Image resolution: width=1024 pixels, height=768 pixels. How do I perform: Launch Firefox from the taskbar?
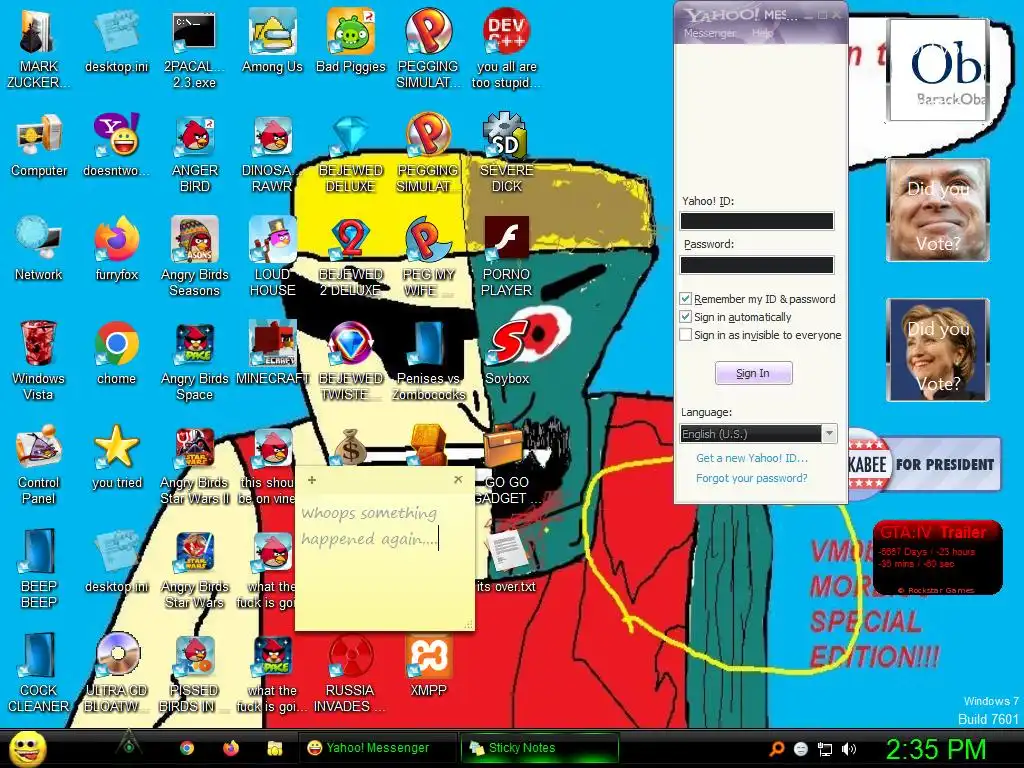tap(231, 748)
